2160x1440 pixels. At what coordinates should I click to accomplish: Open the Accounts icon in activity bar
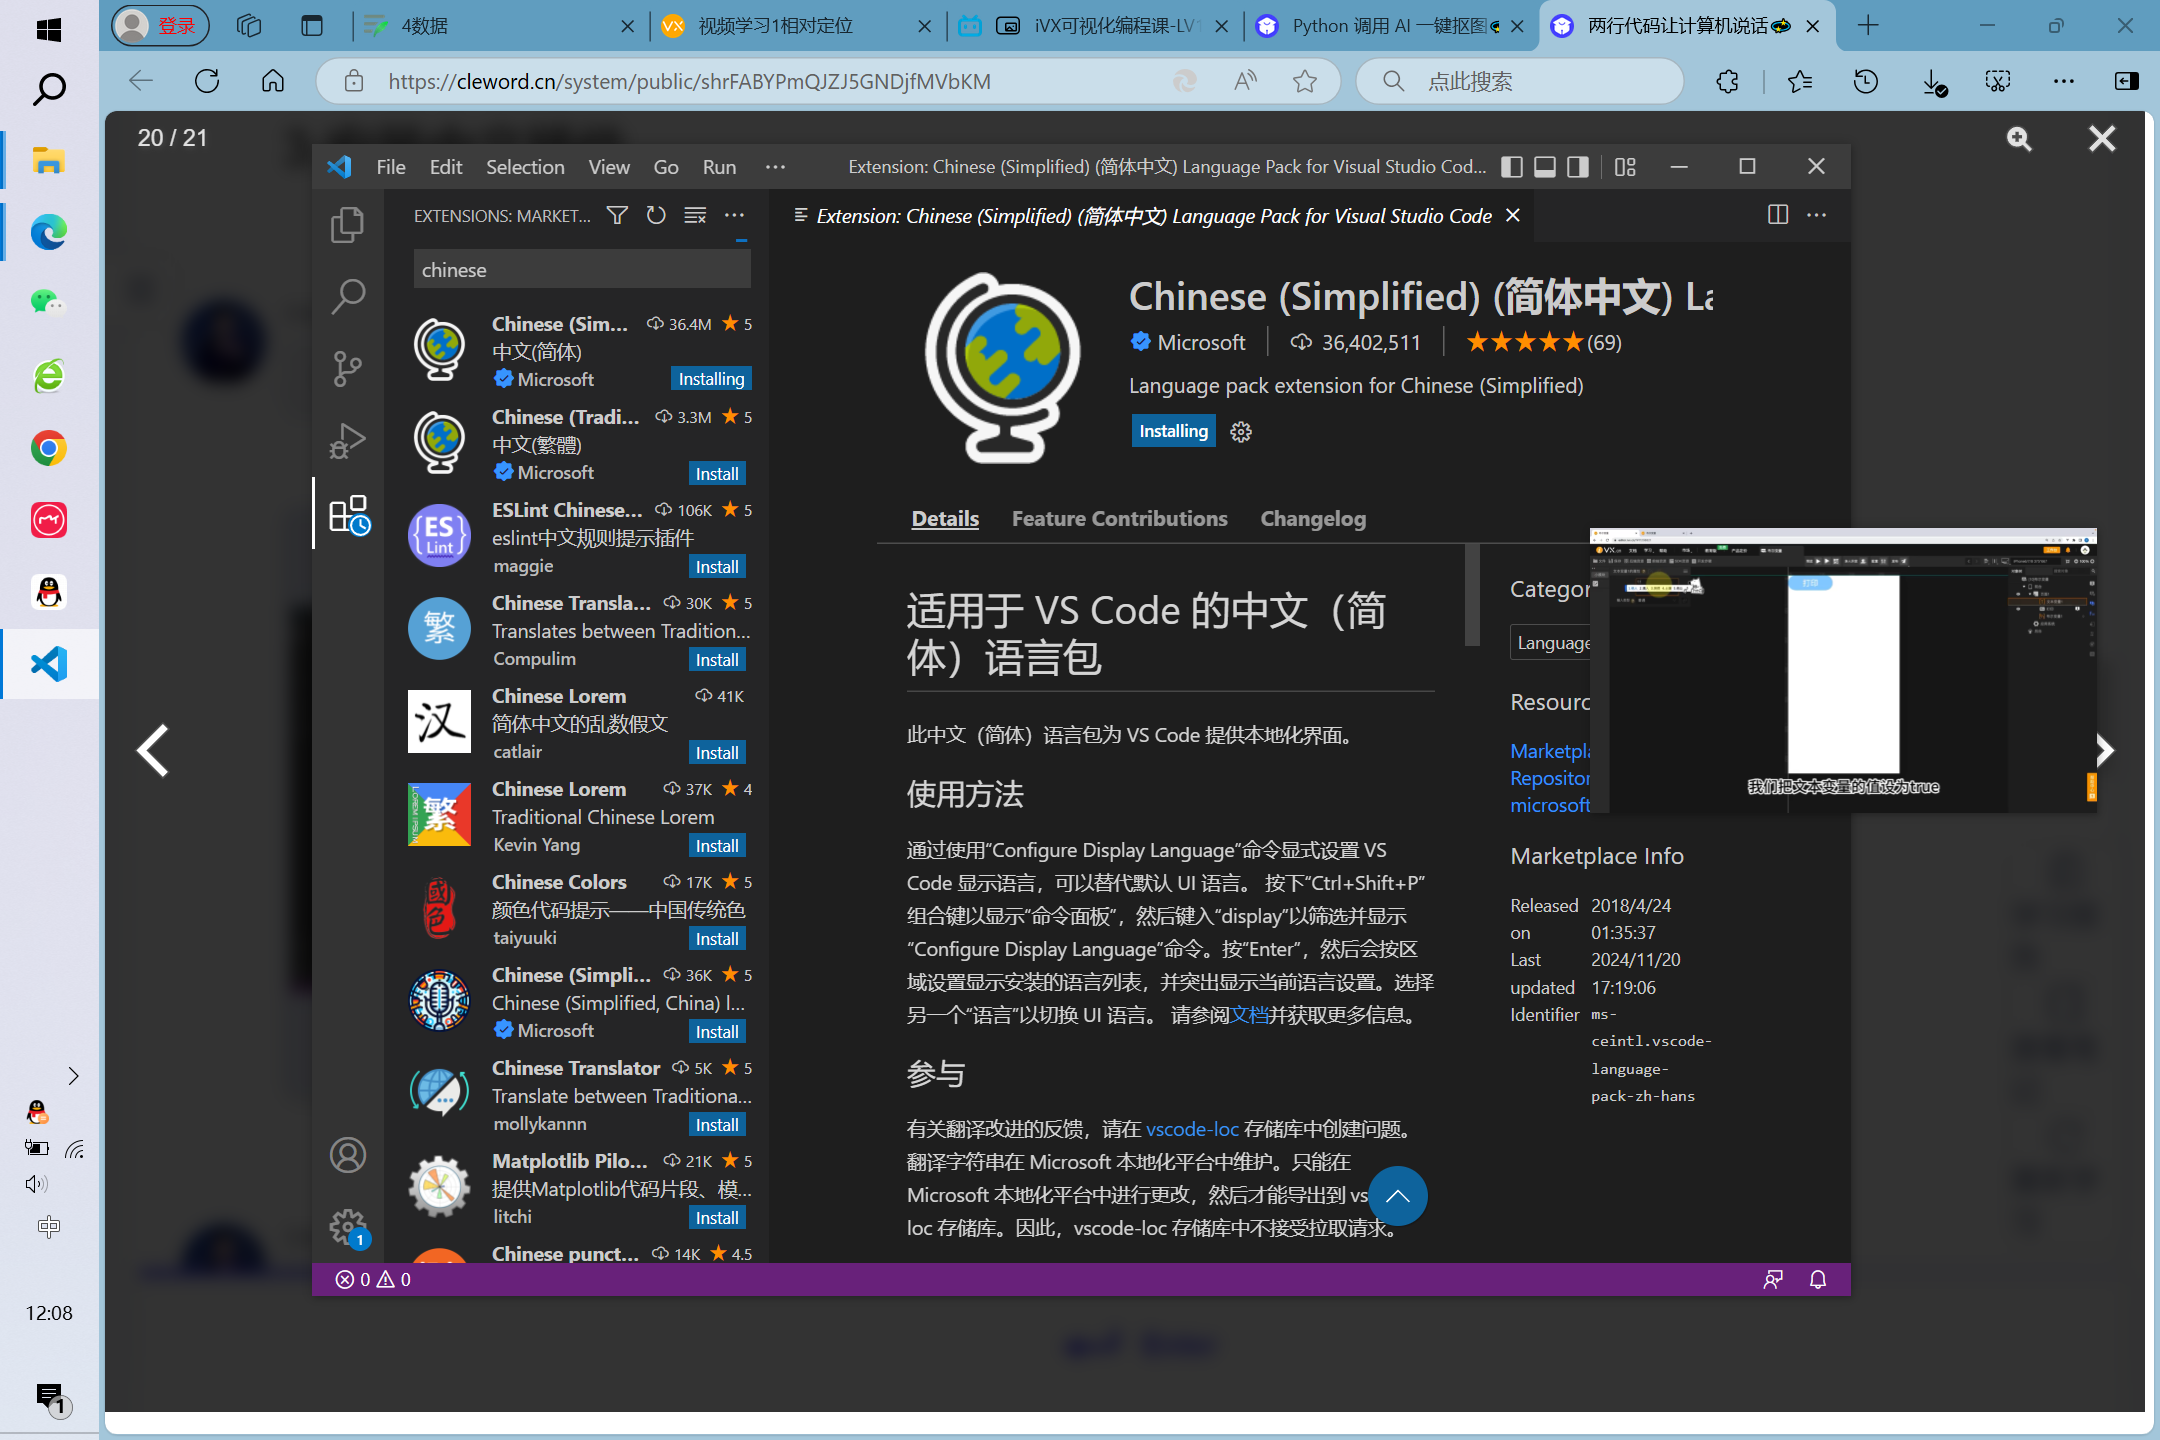(348, 1155)
